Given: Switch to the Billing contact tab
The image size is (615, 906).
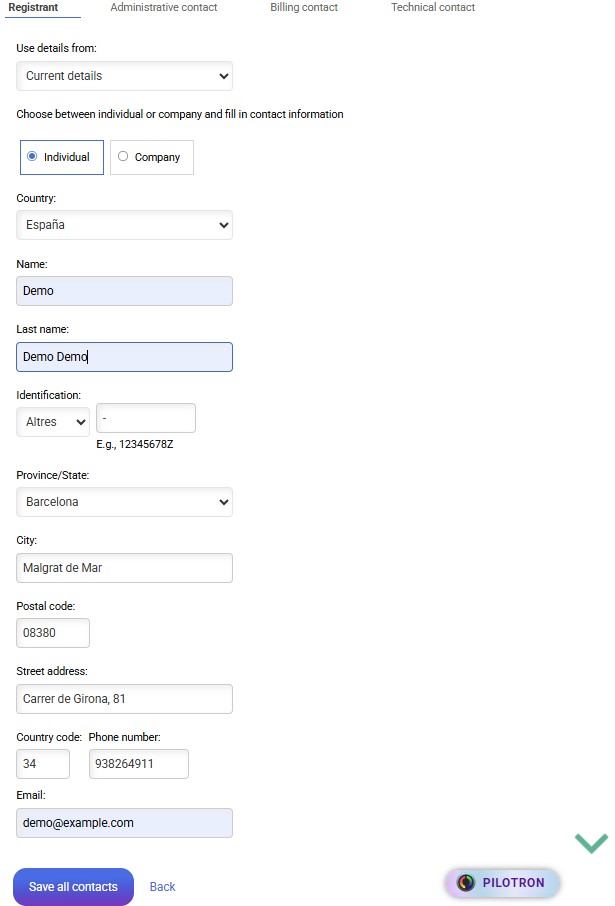Looking at the screenshot, I should (x=304, y=8).
